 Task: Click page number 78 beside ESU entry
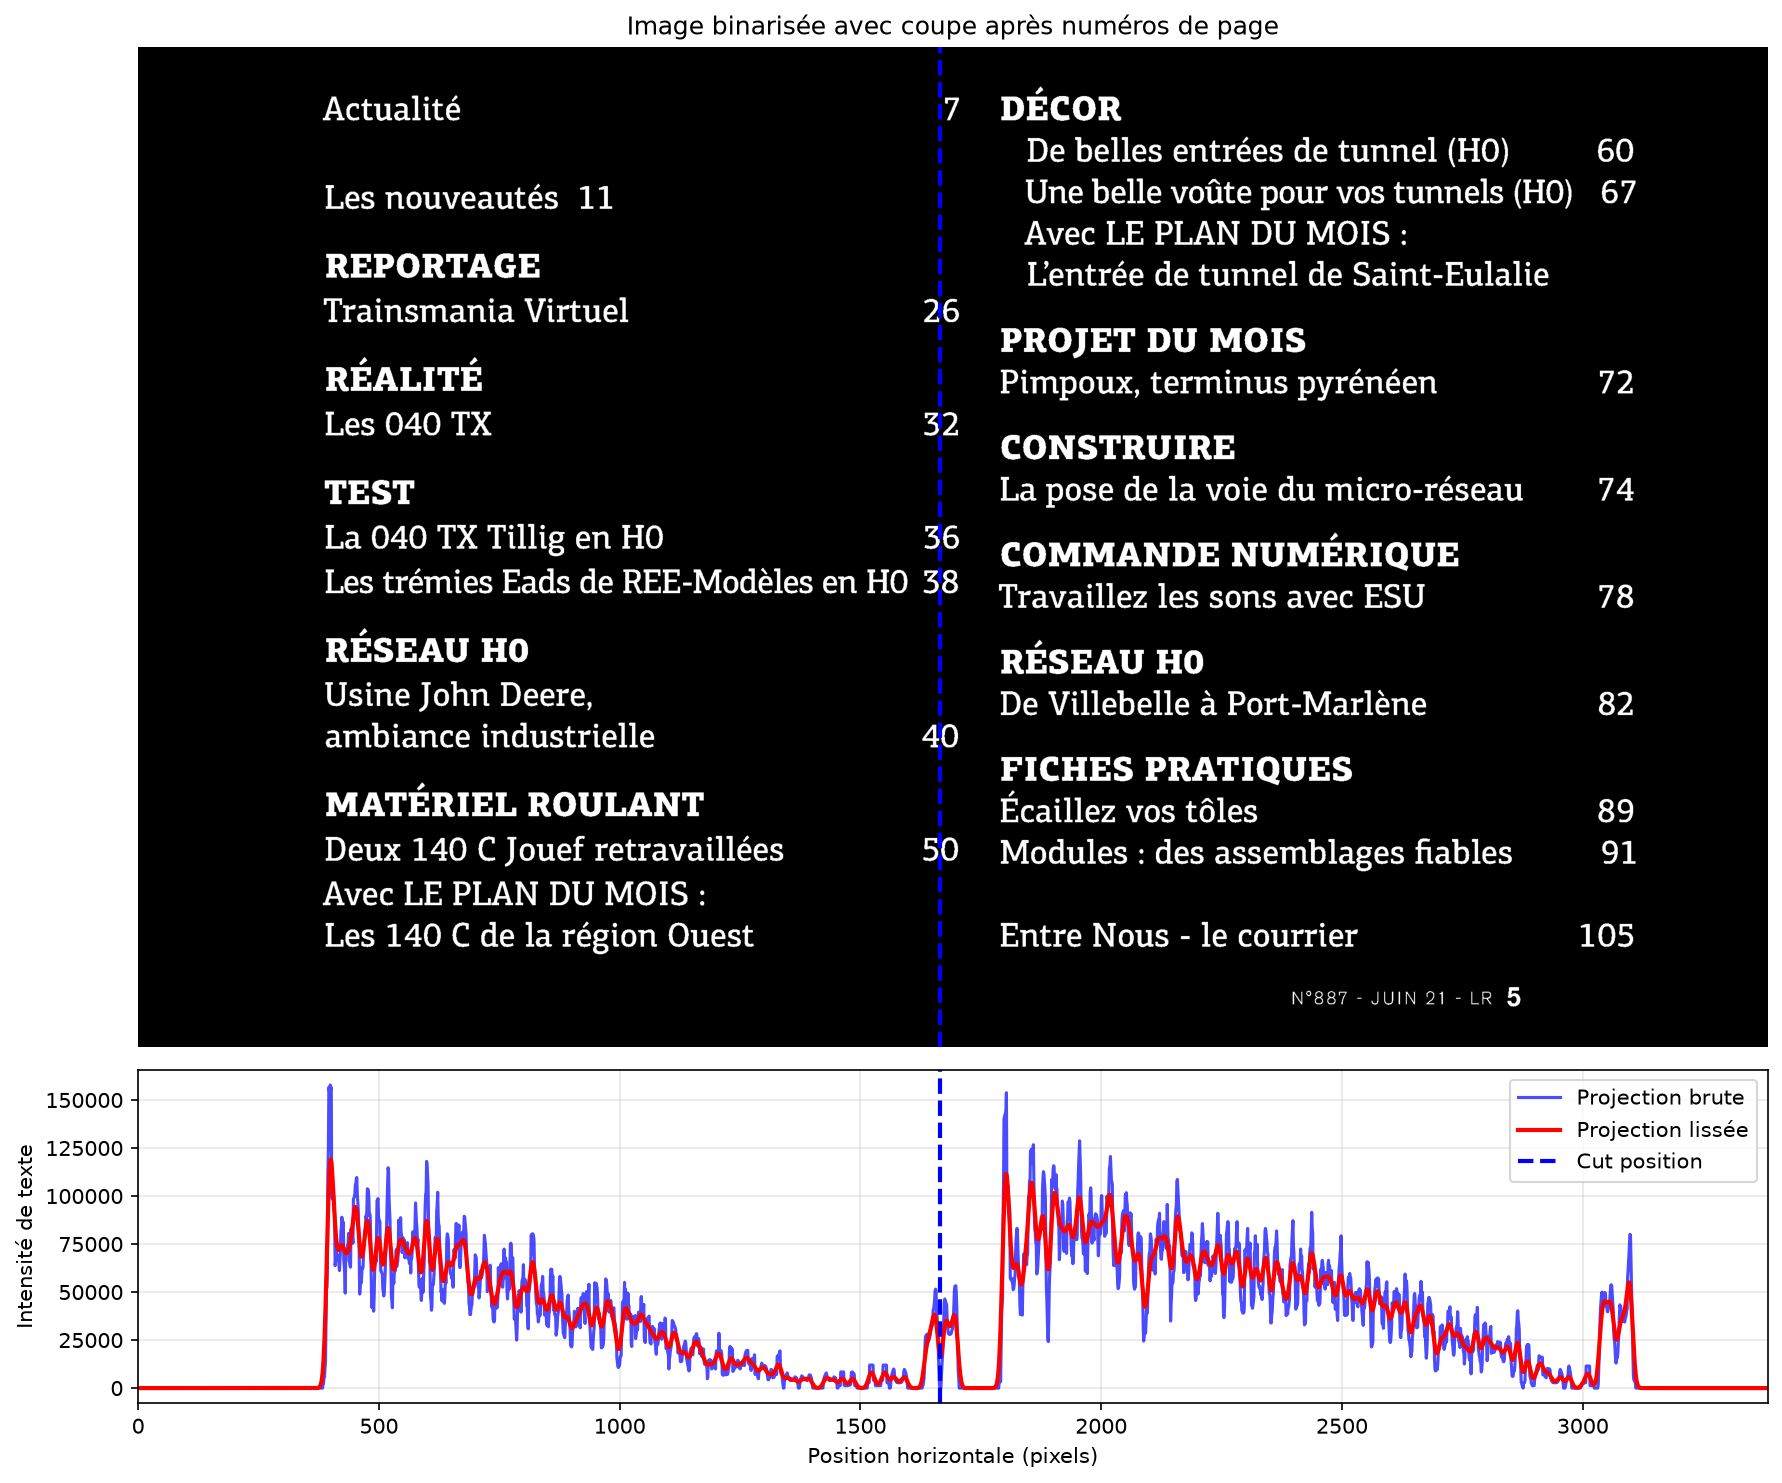pos(1616,597)
